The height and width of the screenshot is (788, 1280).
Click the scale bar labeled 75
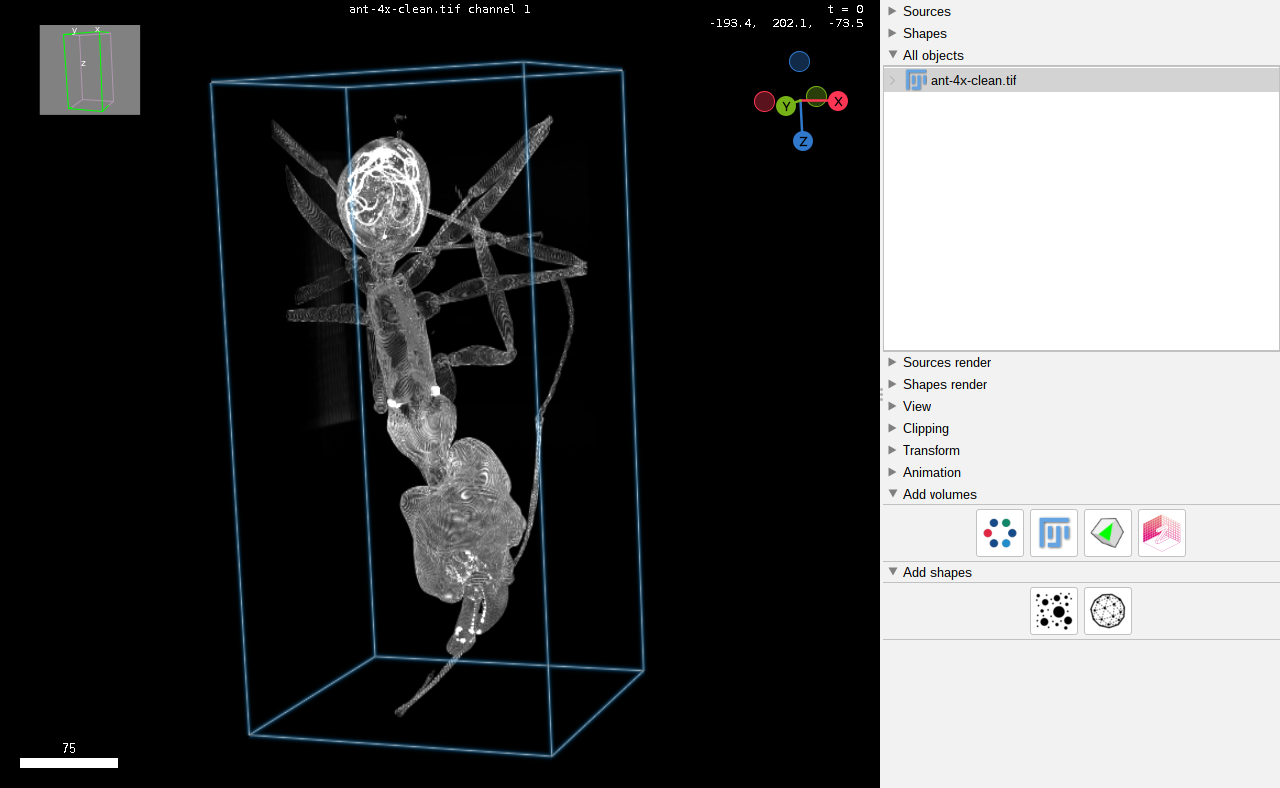69,763
